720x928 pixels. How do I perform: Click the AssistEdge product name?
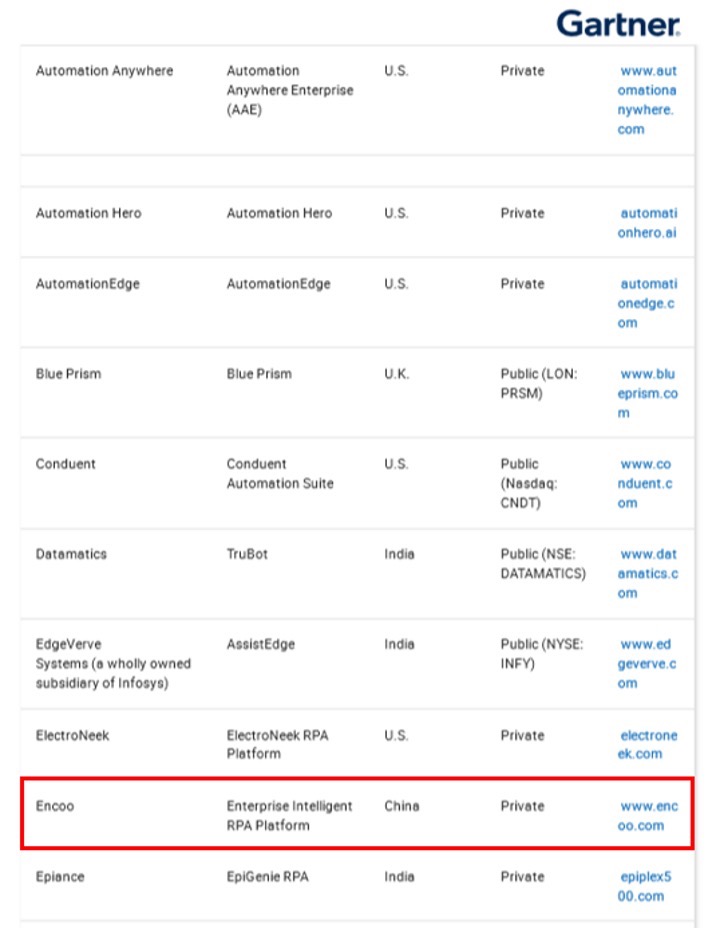(x=260, y=644)
